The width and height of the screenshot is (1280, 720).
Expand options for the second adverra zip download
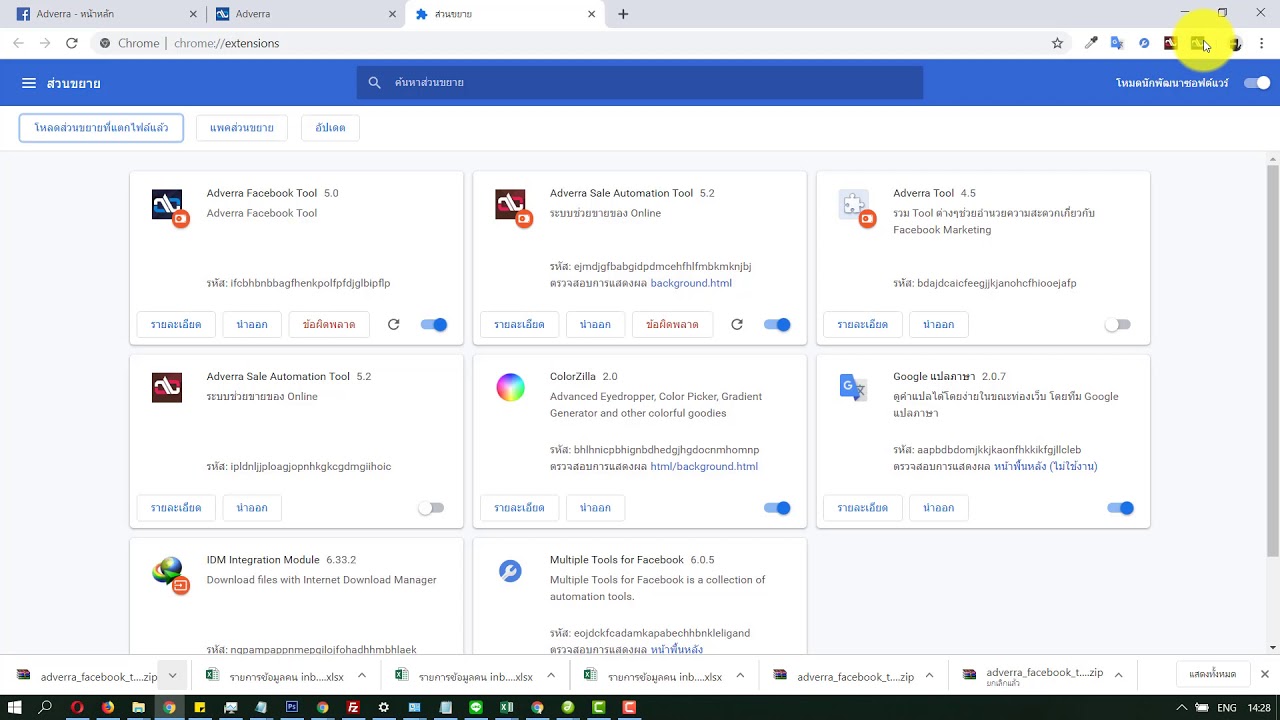(929, 676)
